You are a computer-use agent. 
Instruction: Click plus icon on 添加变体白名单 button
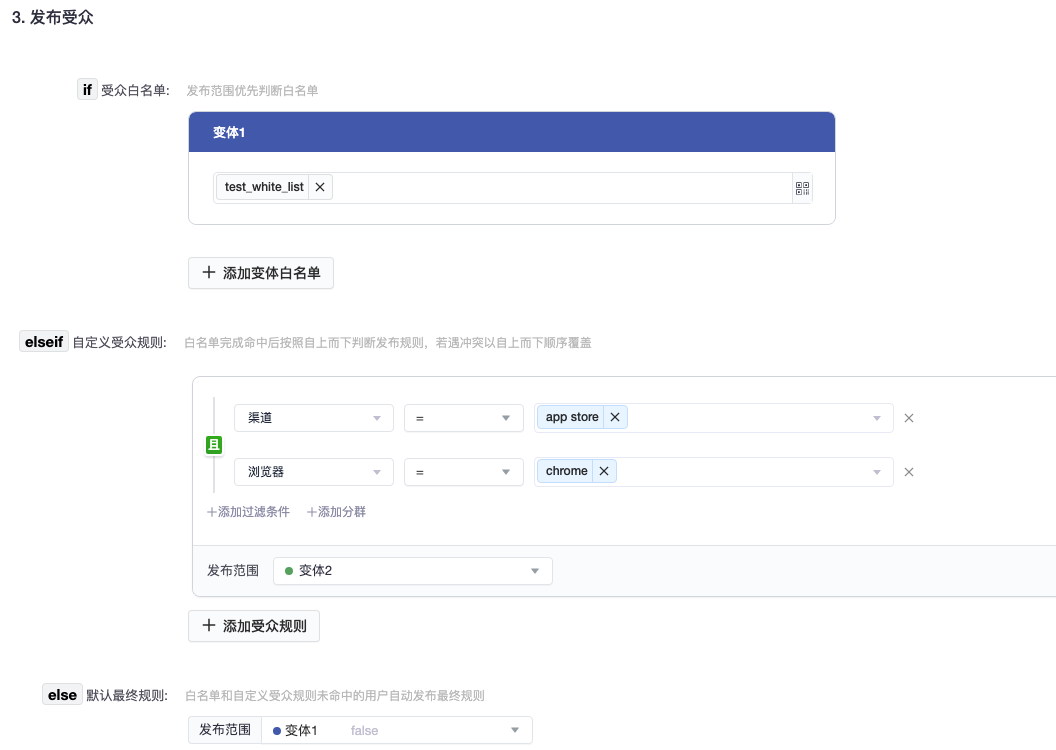209,272
